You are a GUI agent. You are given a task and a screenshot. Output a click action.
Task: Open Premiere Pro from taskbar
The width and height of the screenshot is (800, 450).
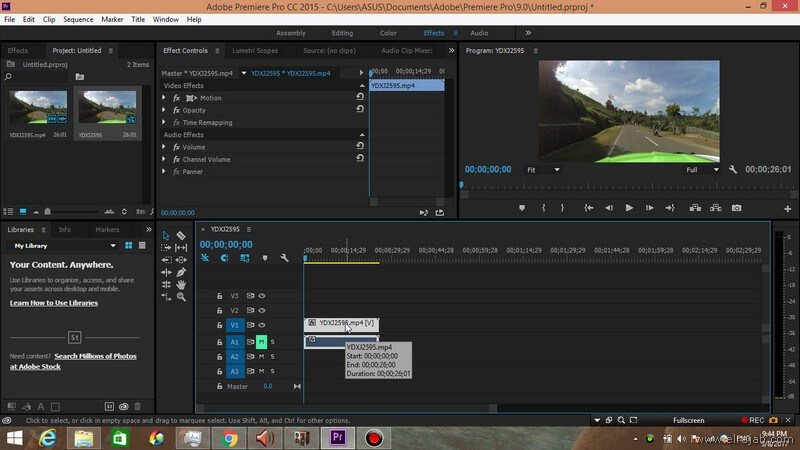pyautogui.click(x=337, y=438)
